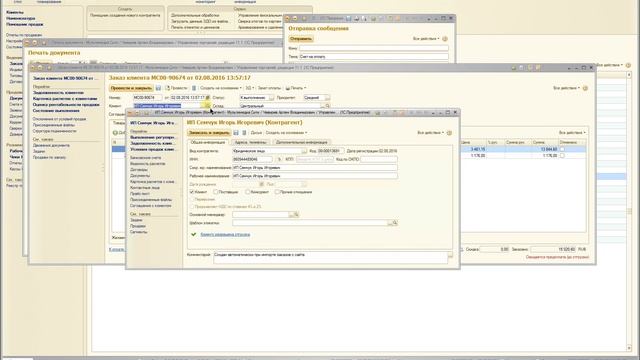Click the list icon next to contractor save icon

244,133
